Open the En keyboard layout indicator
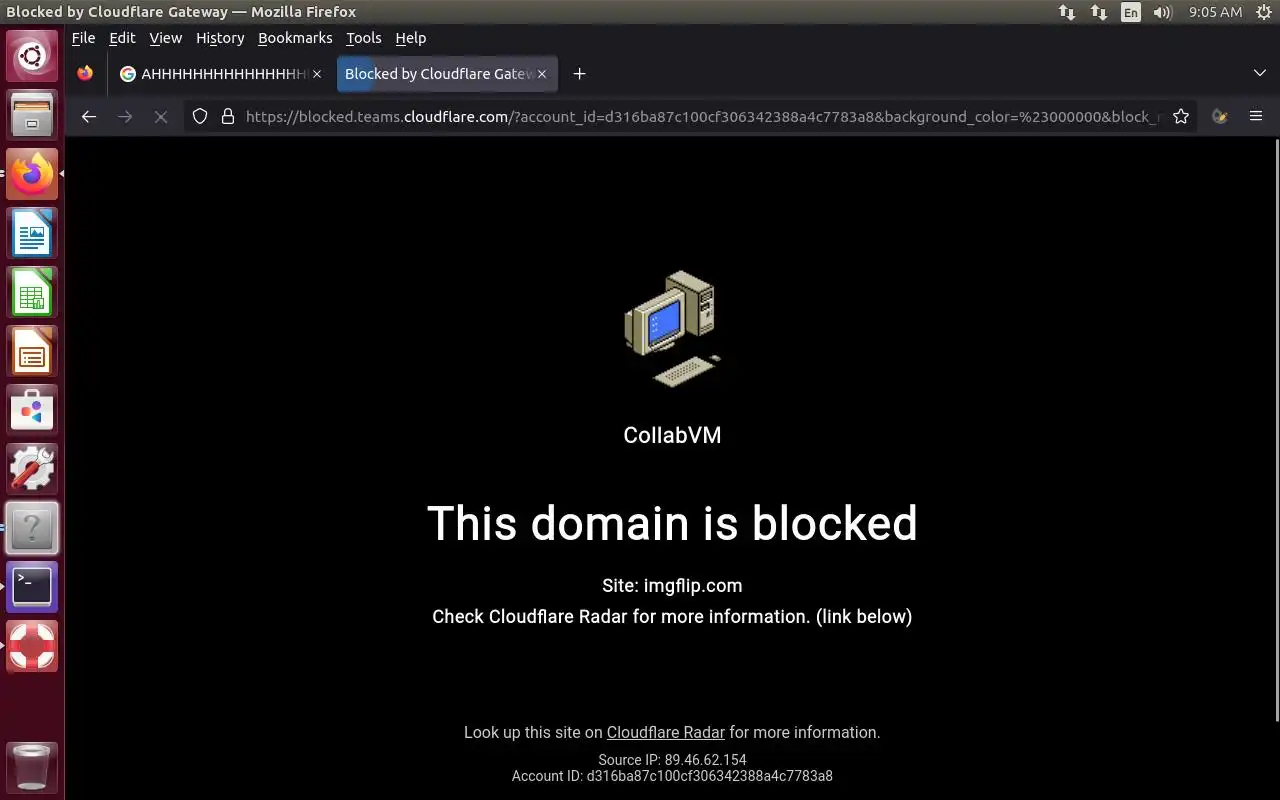 pyautogui.click(x=1131, y=12)
